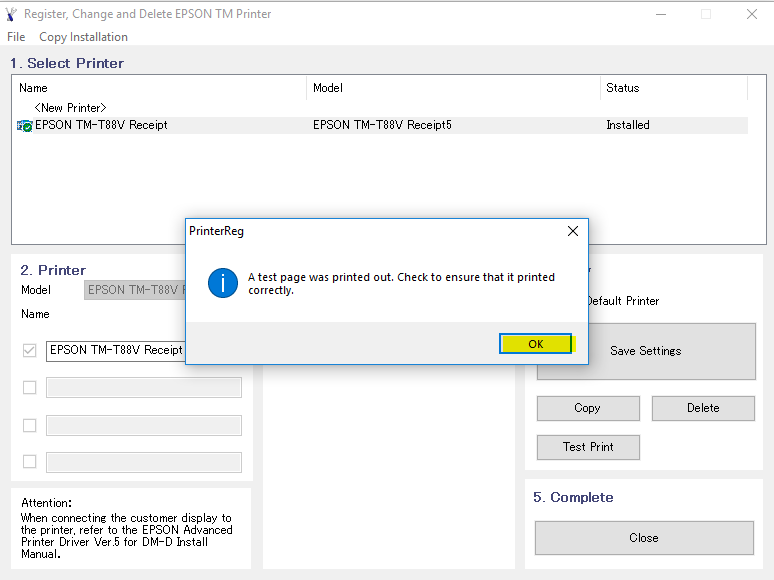Image resolution: width=774 pixels, height=580 pixels.
Task: Click the application icon in title bar
Action: pos(11,14)
